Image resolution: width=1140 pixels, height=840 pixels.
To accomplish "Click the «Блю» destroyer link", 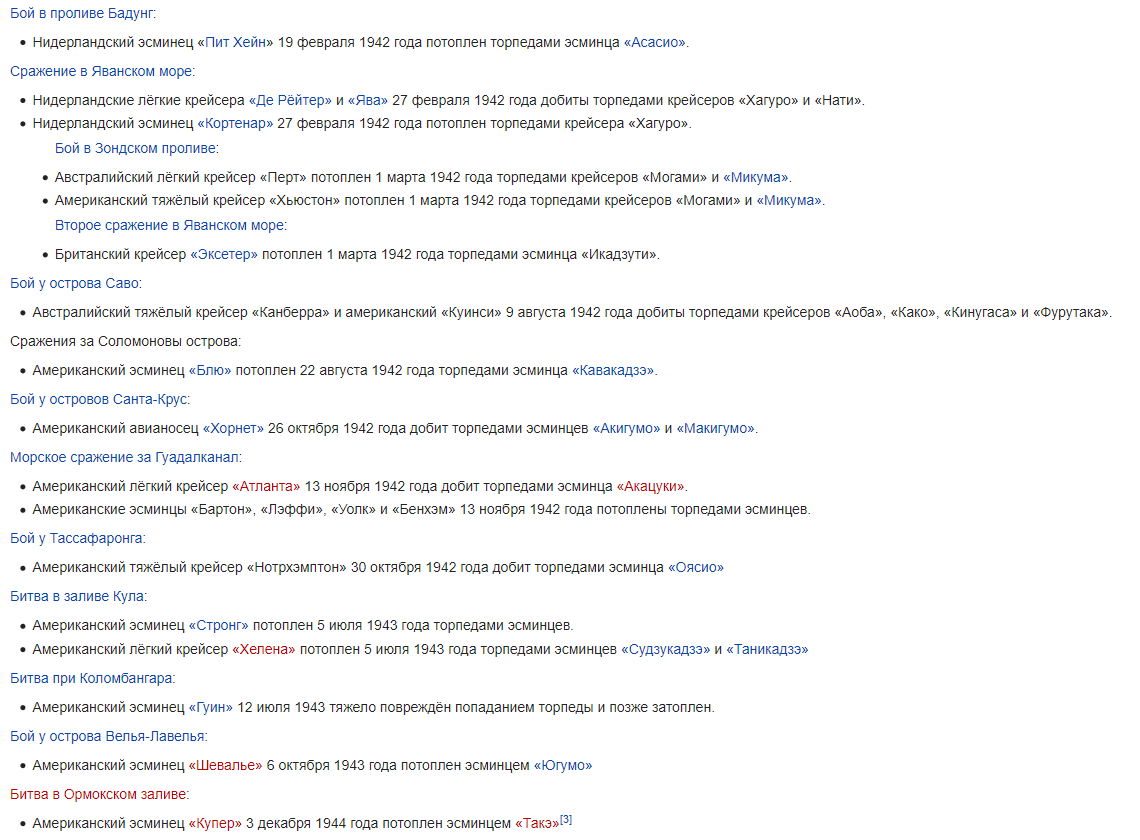I will pyautogui.click(x=210, y=371).
